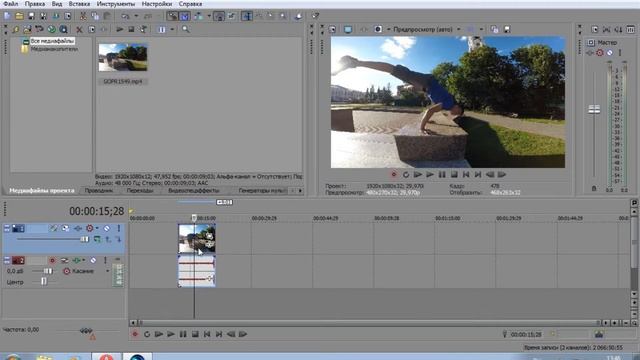
Task: Open the Overlays dropdown arrow in preview
Action: pos(481,29)
